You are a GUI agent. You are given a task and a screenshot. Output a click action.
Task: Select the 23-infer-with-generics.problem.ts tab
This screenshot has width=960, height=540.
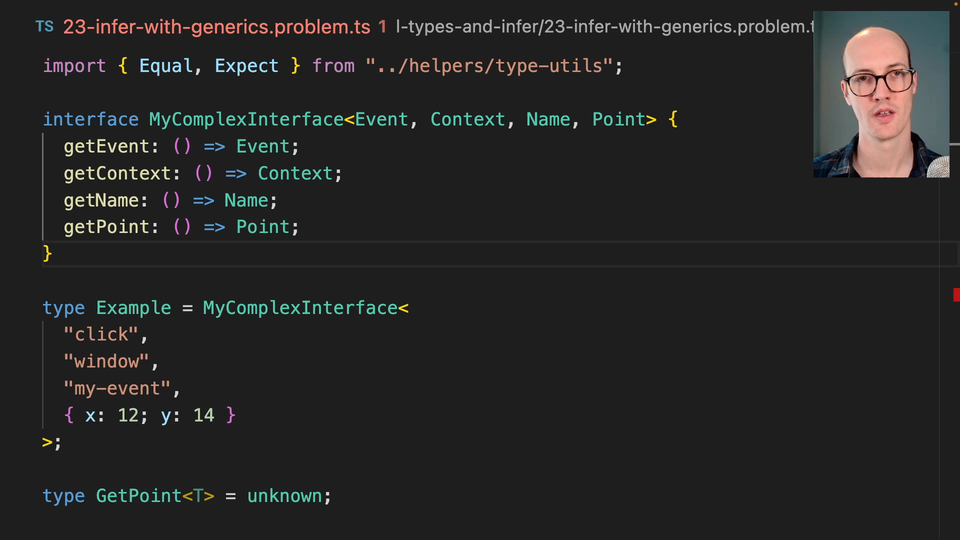pos(216,27)
